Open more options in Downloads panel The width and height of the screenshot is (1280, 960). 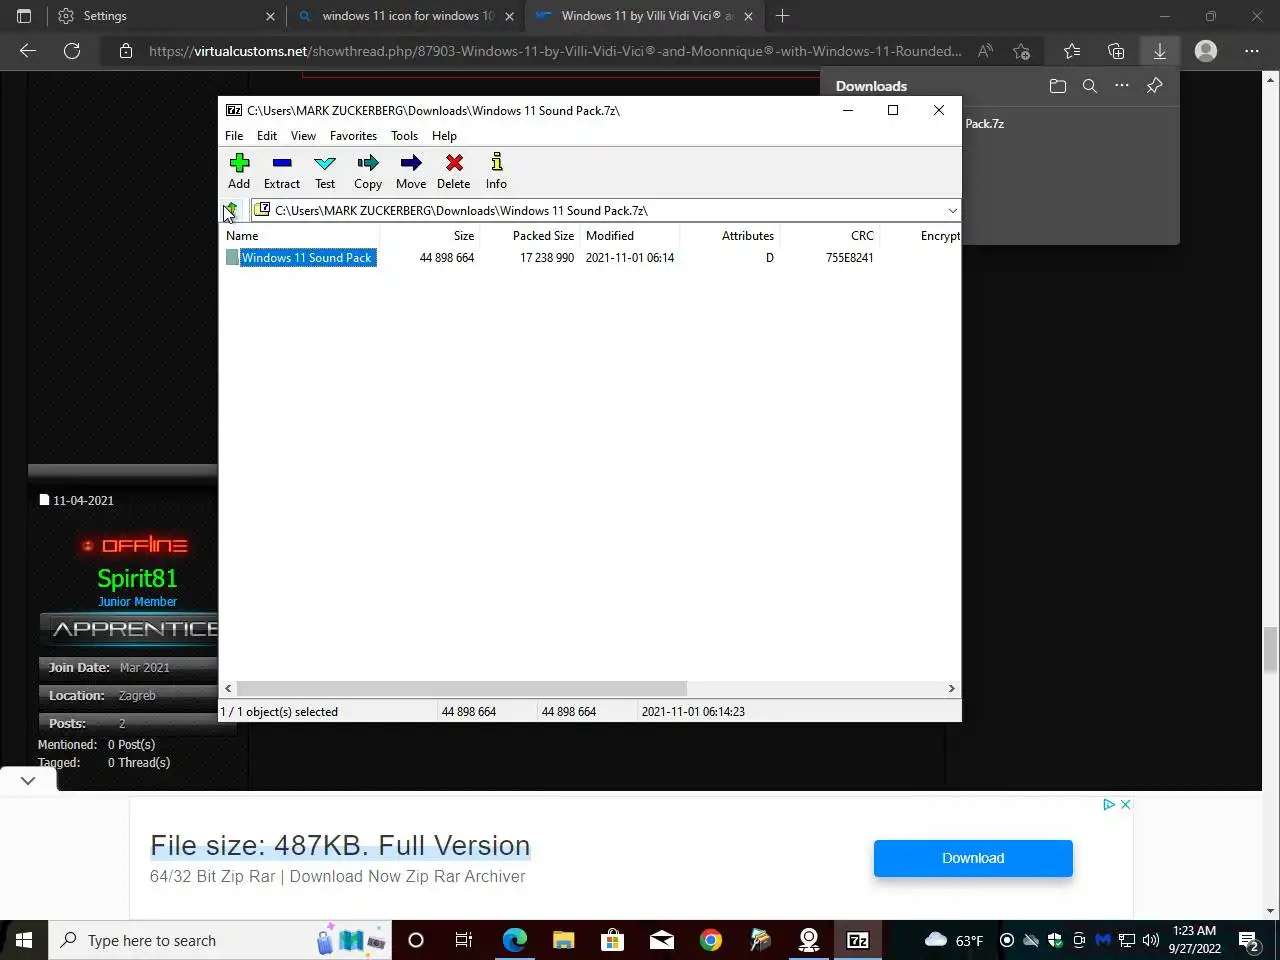pyautogui.click(x=1122, y=86)
